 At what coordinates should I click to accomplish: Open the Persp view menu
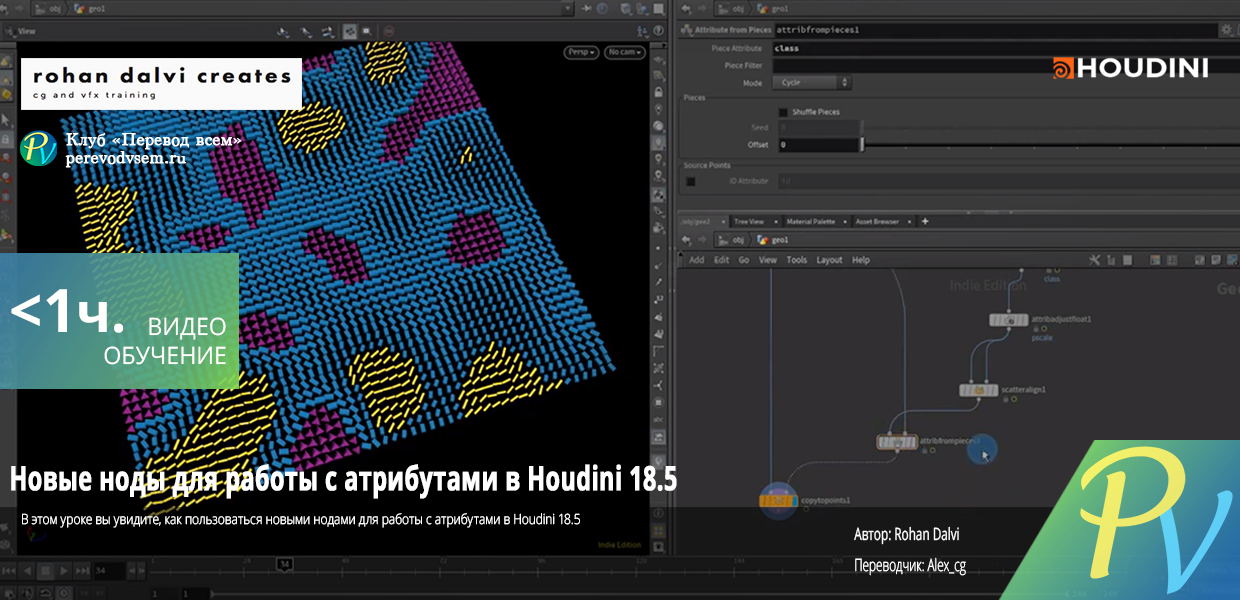580,51
